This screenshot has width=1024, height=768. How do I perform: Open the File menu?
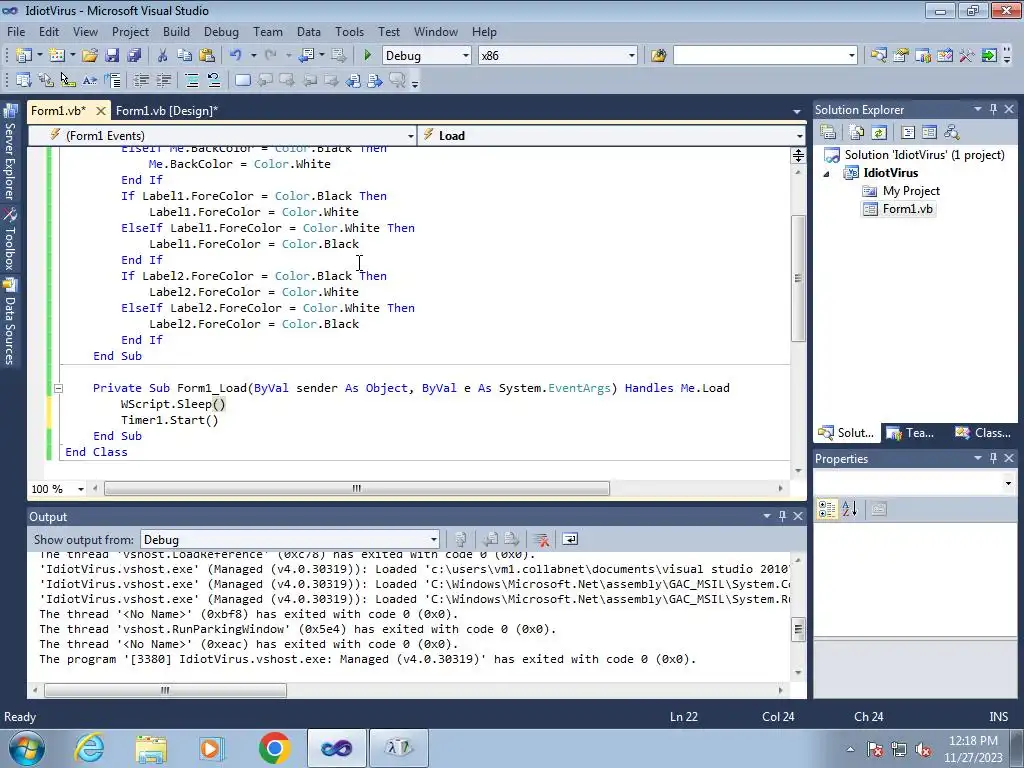click(16, 31)
